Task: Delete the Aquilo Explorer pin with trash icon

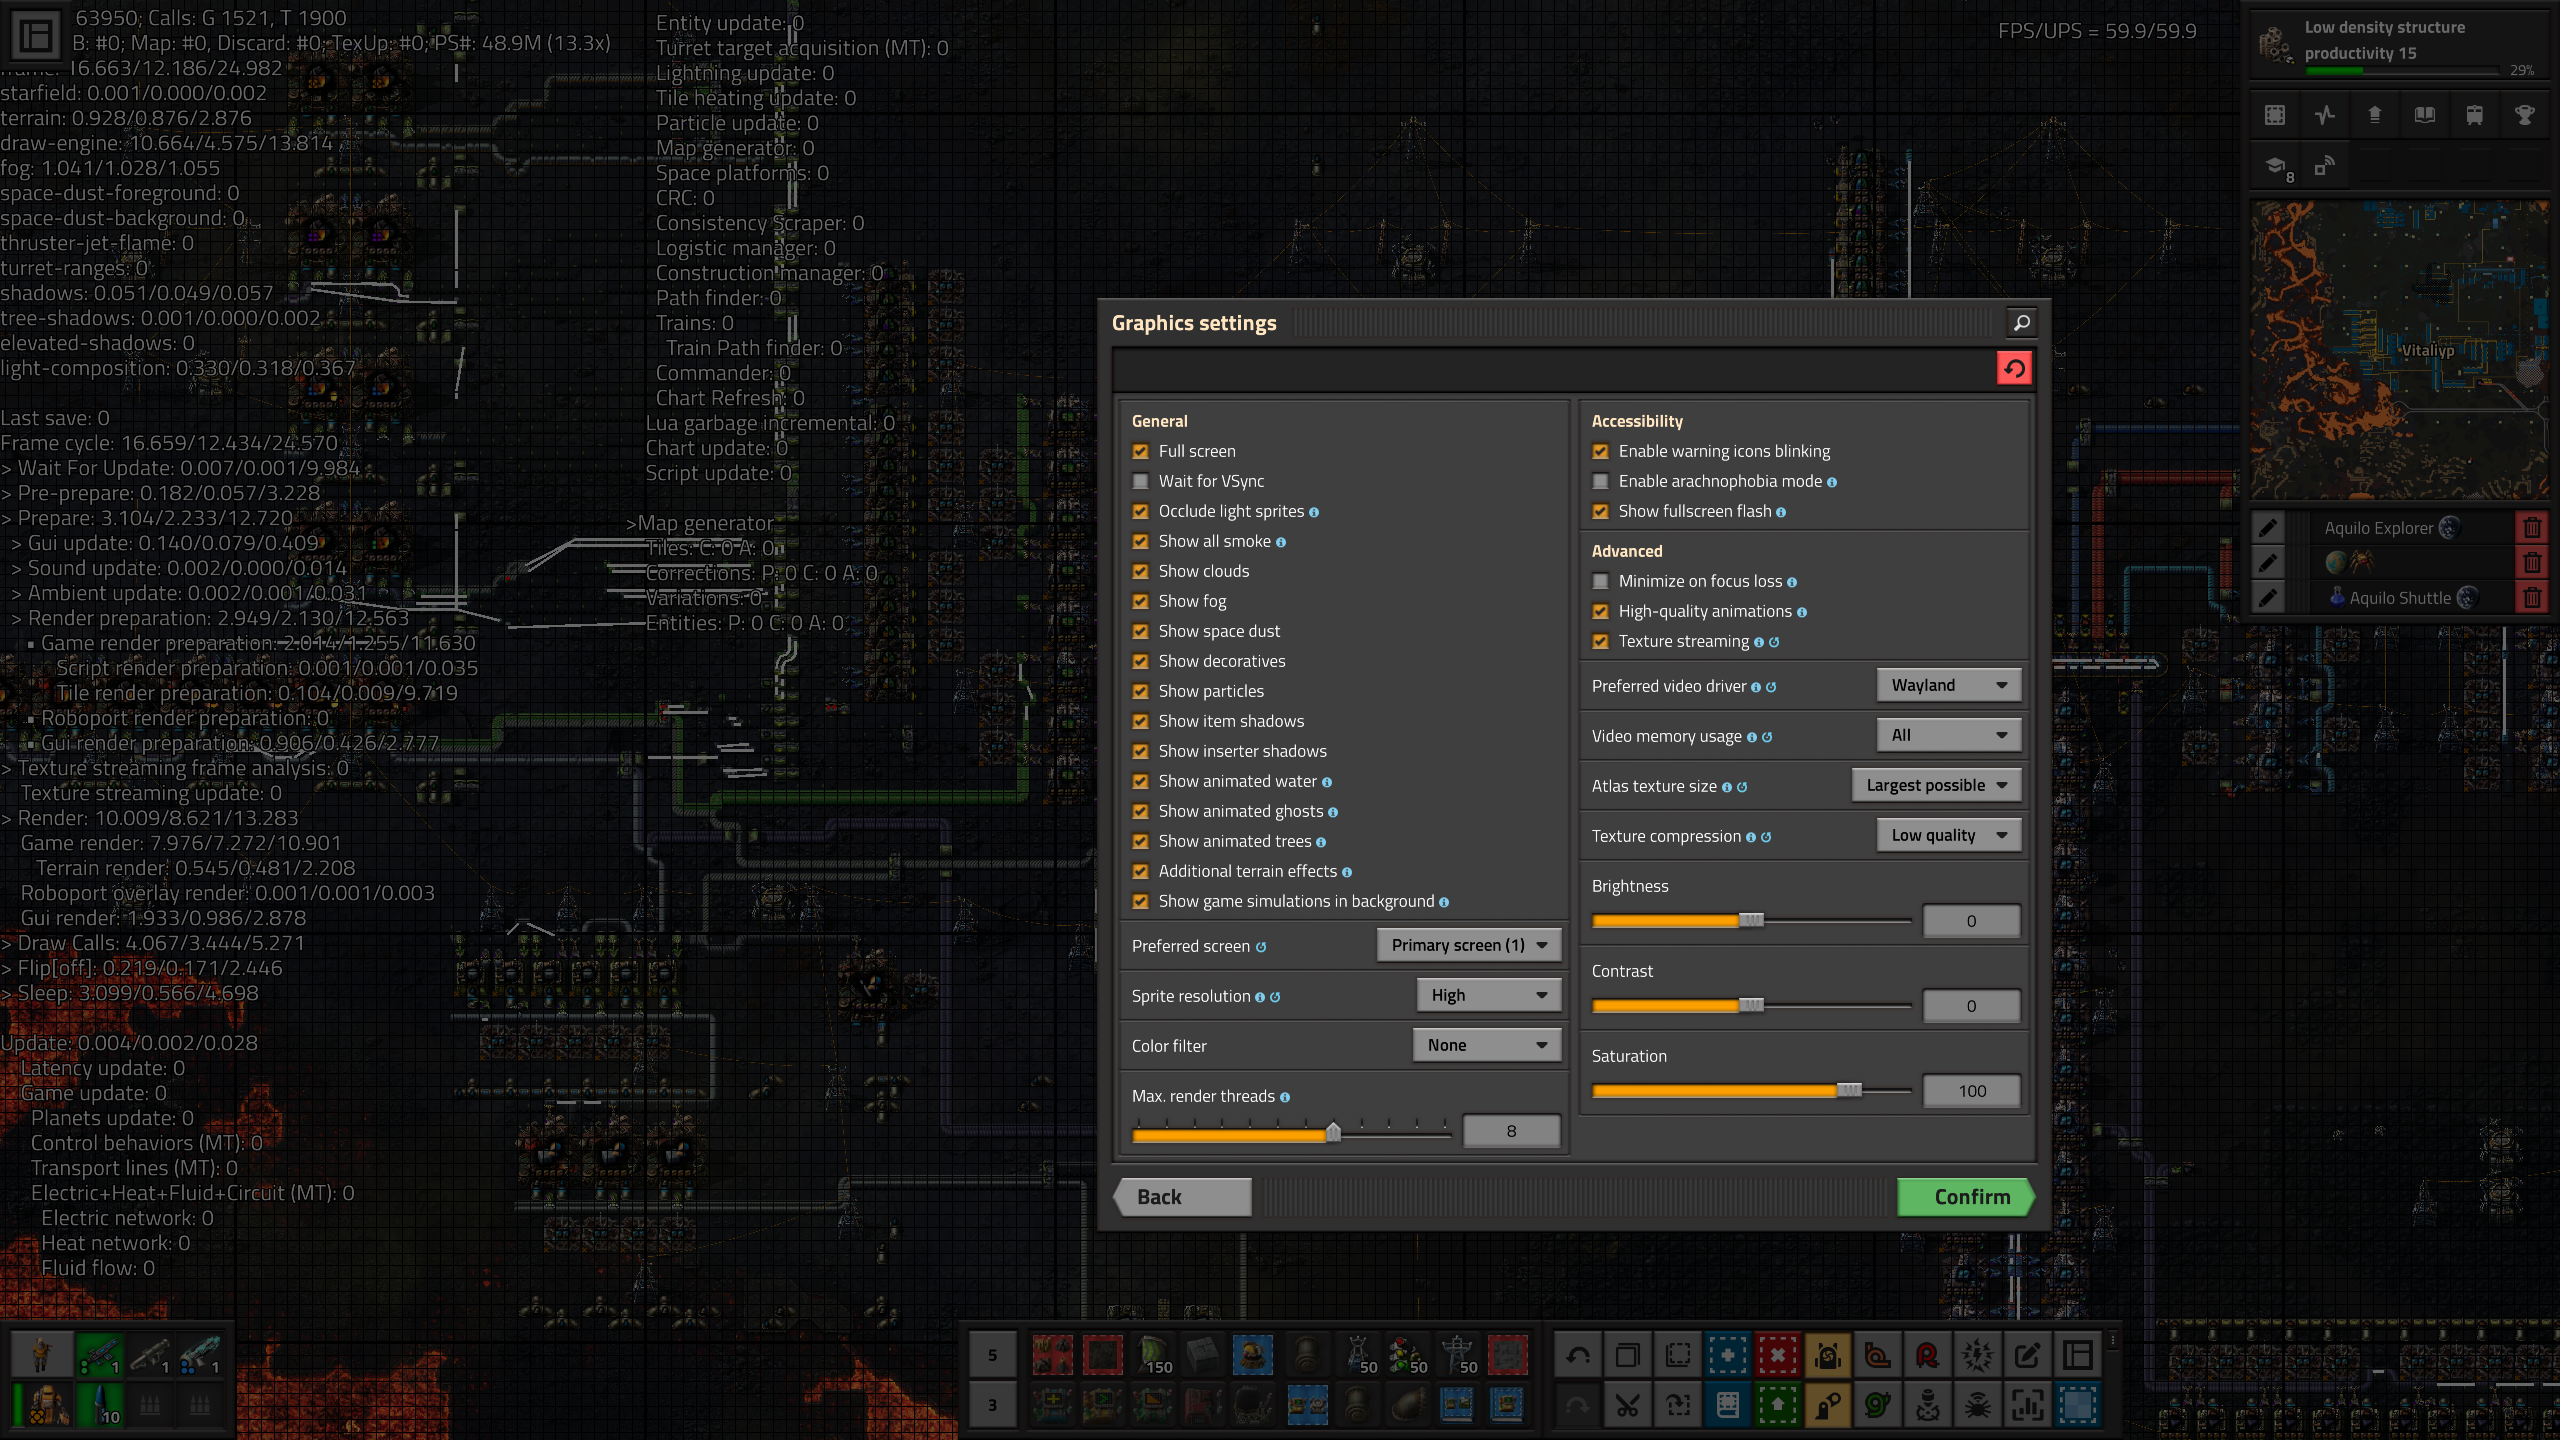Action: pyautogui.click(x=2532, y=528)
